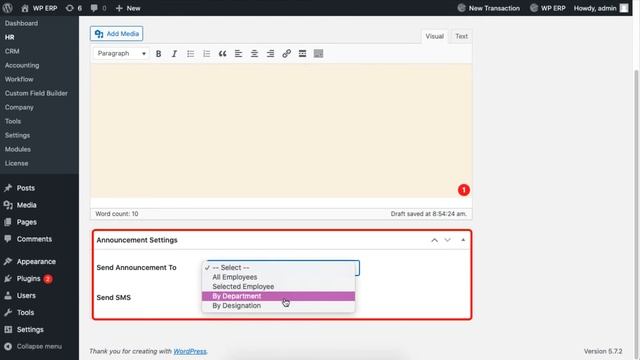Open sidebar Tools with wrench icon

point(25,313)
